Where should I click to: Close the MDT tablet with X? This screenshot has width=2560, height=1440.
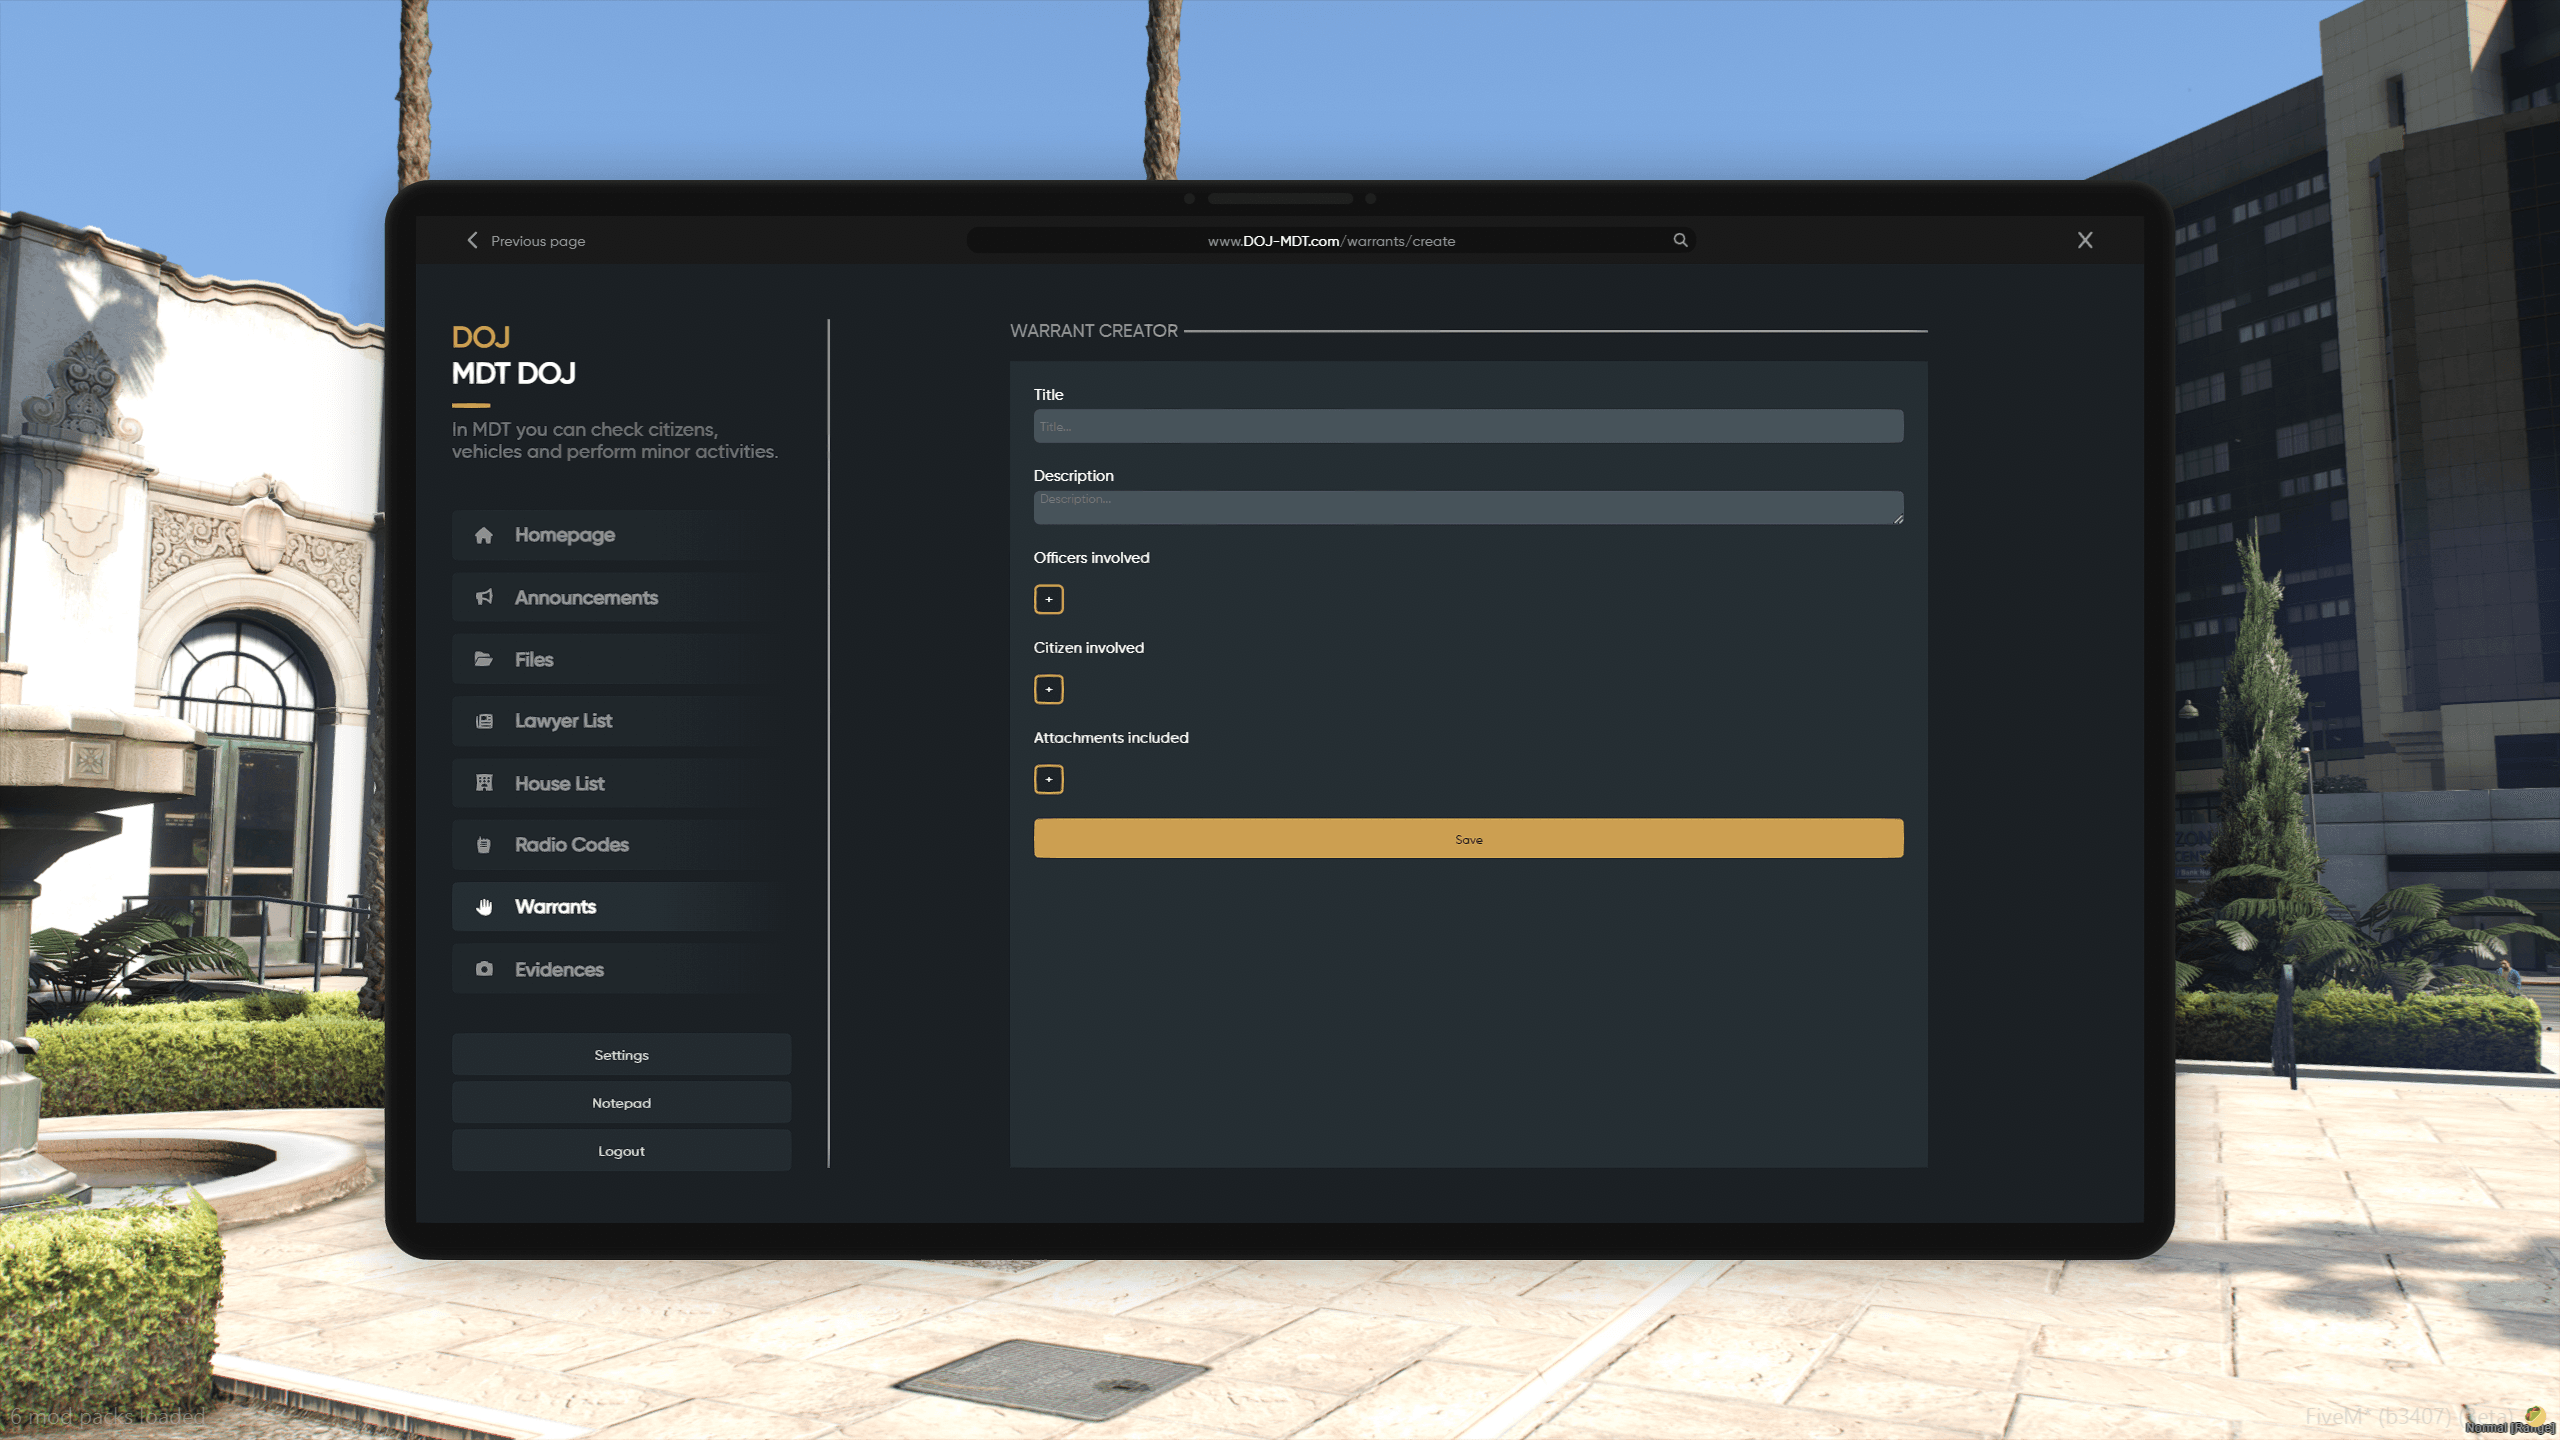point(2085,240)
